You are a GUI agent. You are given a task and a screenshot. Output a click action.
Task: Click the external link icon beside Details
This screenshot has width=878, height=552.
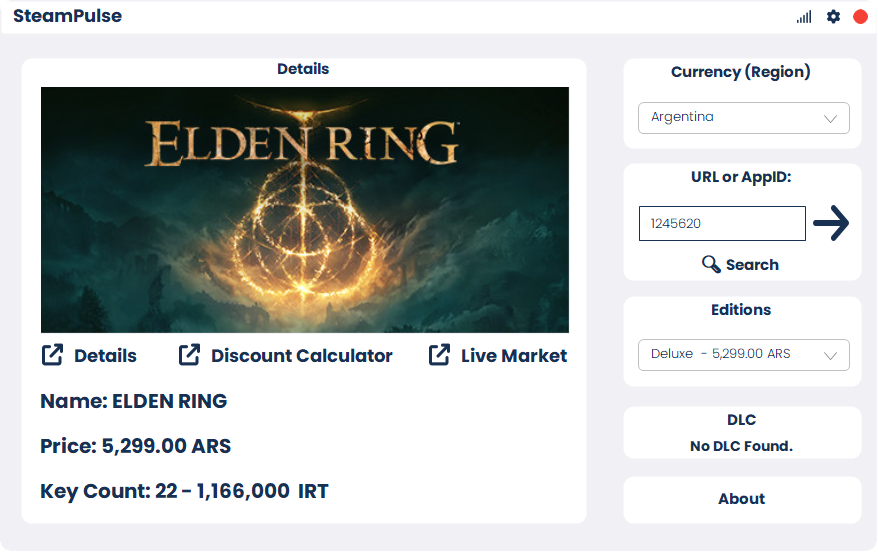[52, 355]
